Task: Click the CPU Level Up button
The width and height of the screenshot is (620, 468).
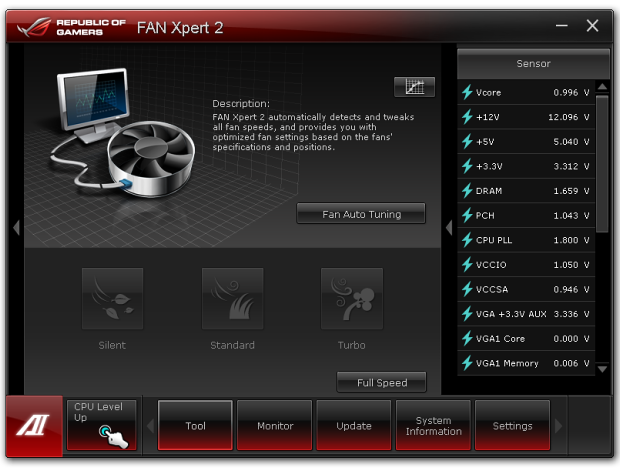Action: [x=102, y=425]
